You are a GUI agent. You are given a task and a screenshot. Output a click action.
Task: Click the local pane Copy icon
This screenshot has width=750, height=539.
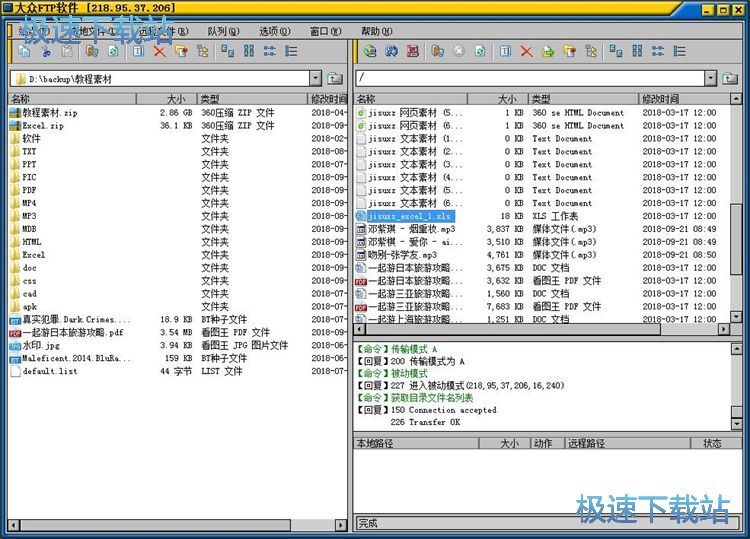click(24, 51)
